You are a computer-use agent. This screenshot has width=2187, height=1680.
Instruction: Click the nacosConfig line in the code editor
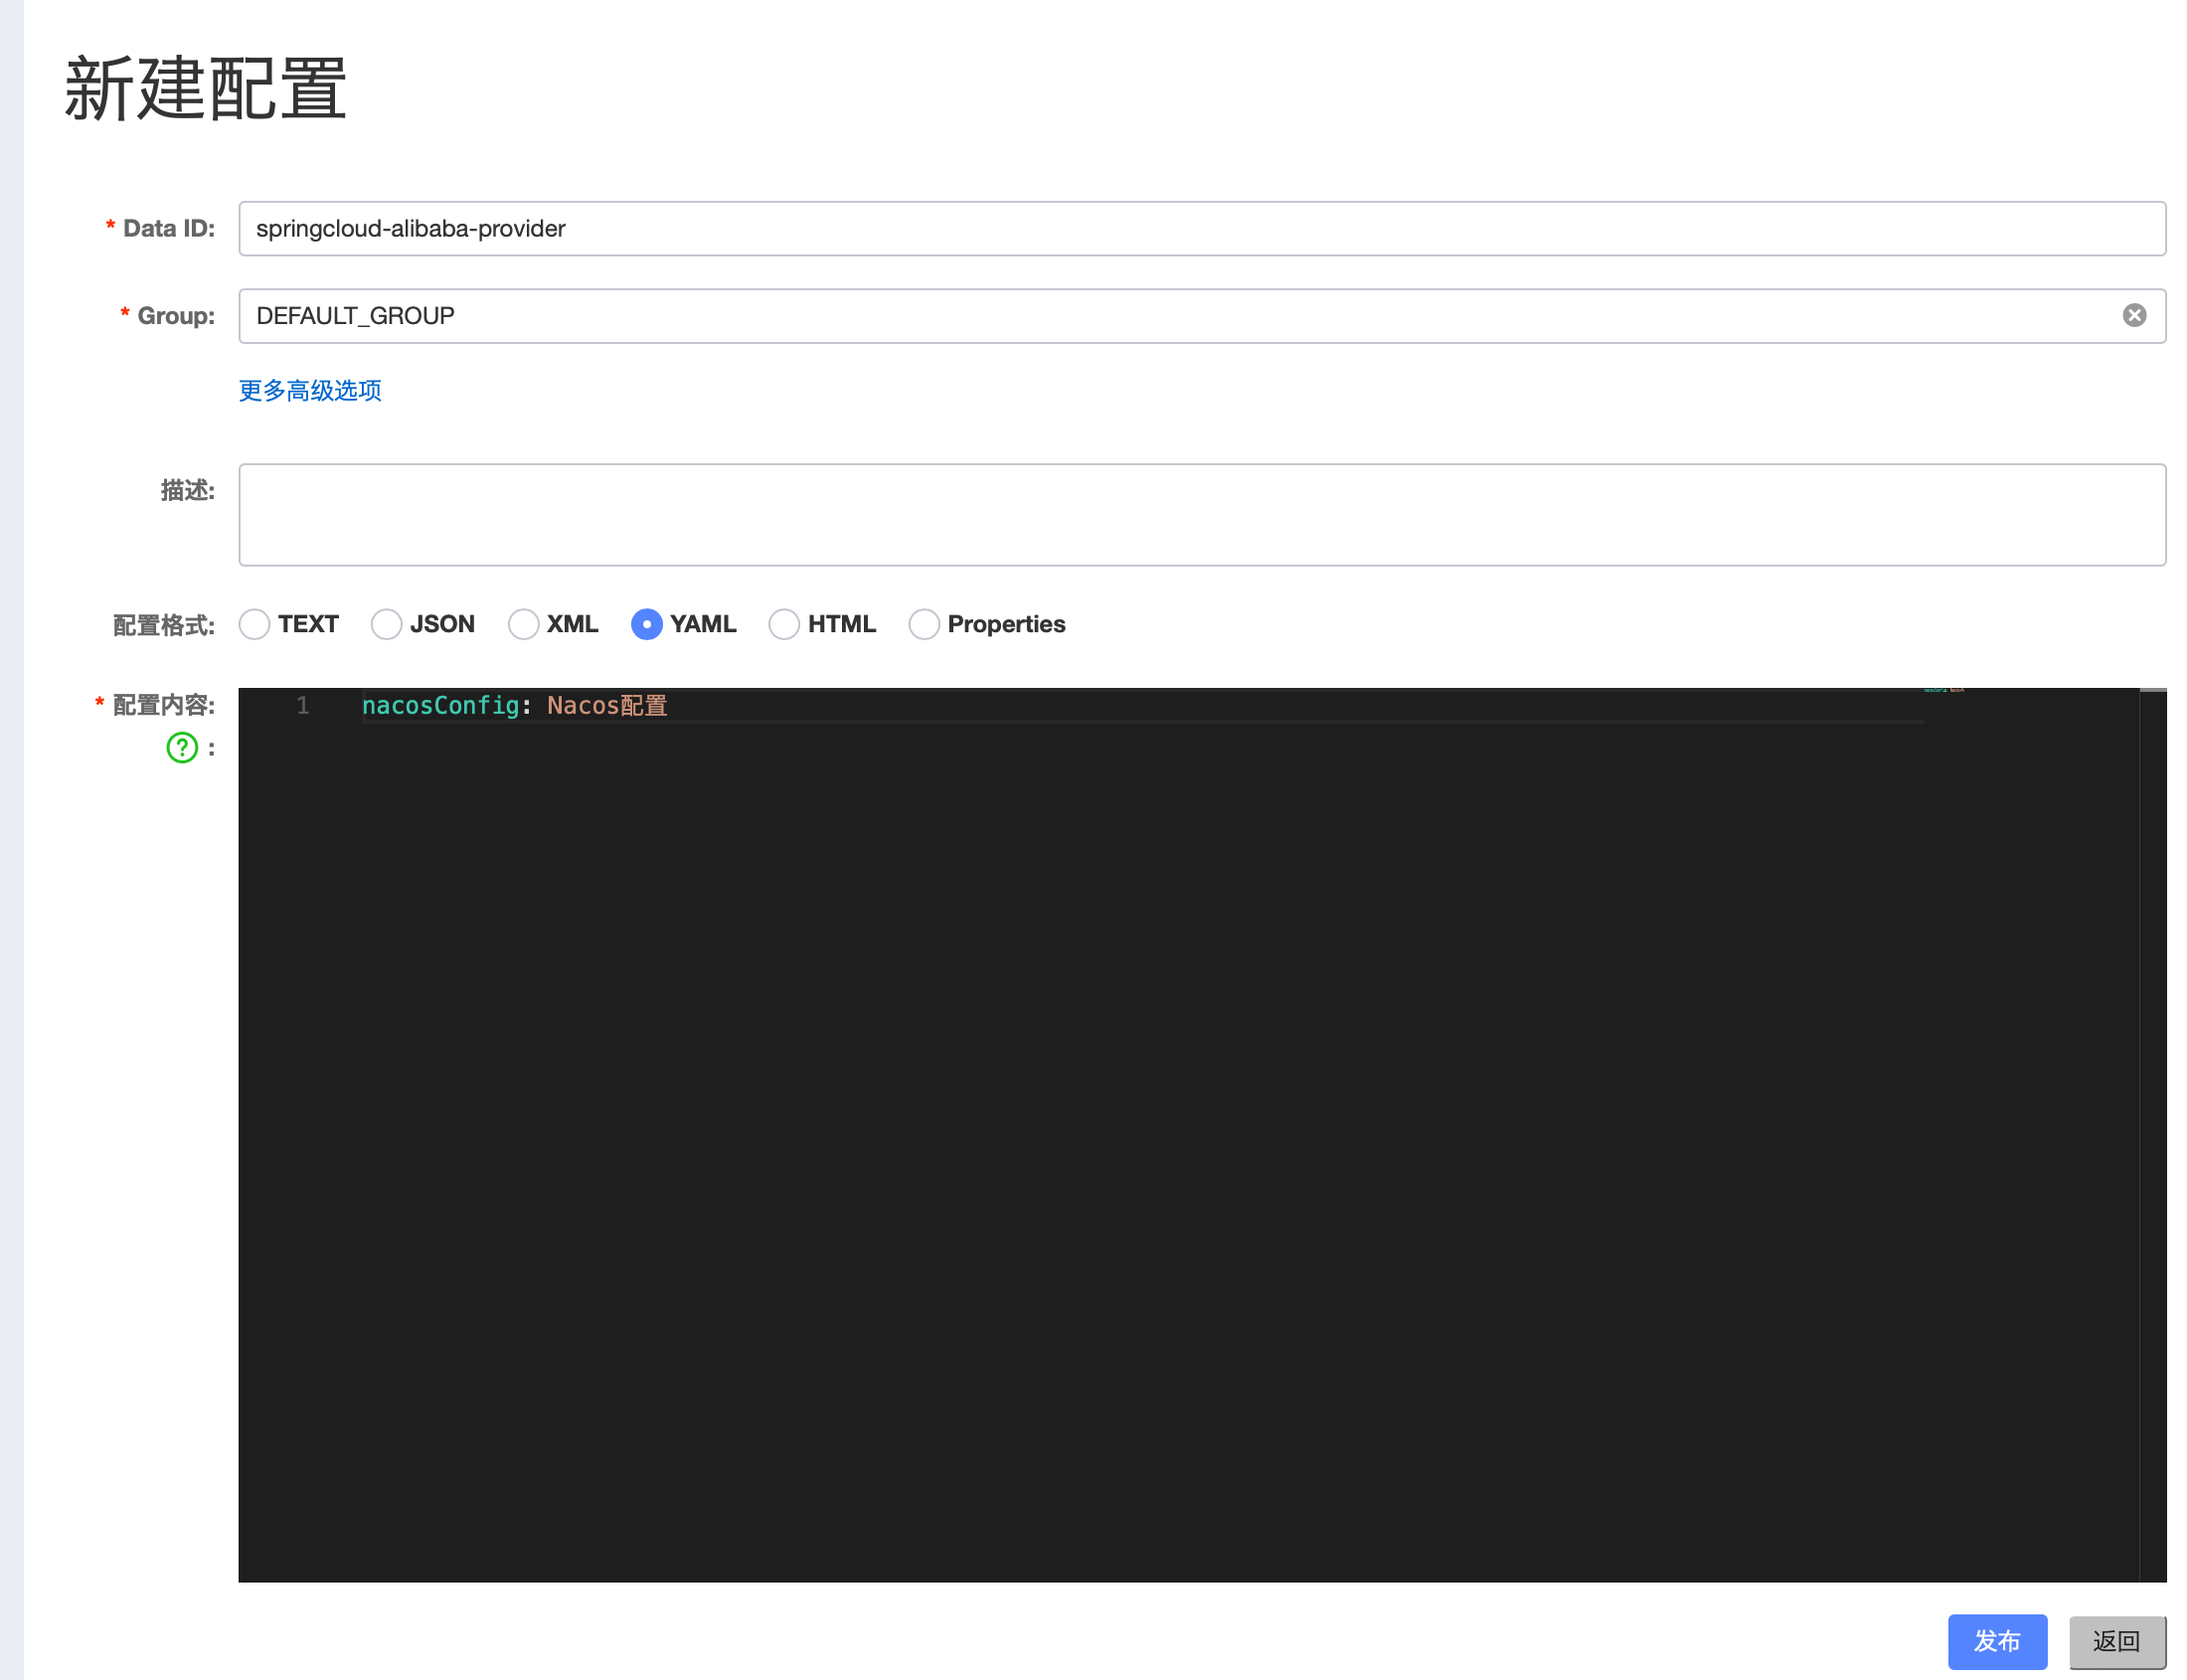pos(514,706)
